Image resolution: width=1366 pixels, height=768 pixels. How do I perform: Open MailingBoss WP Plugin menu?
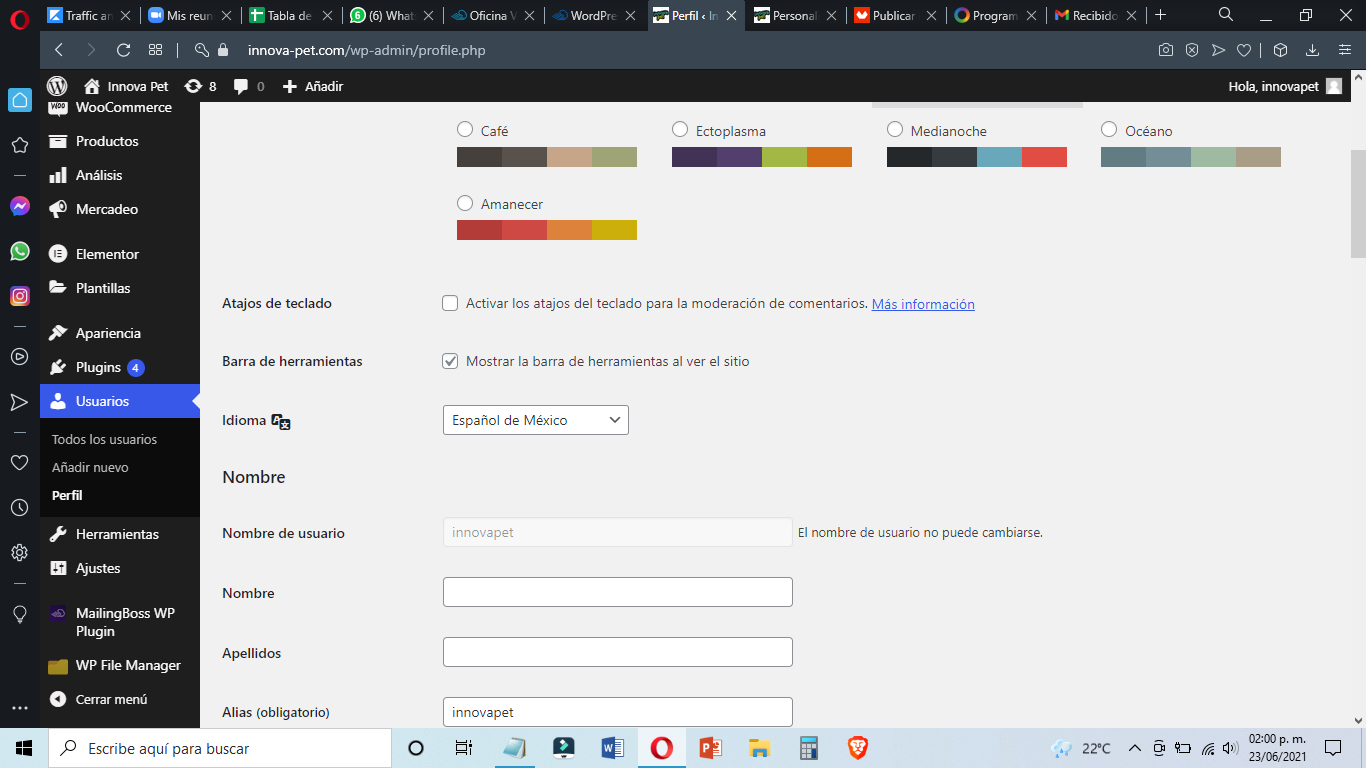120,622
